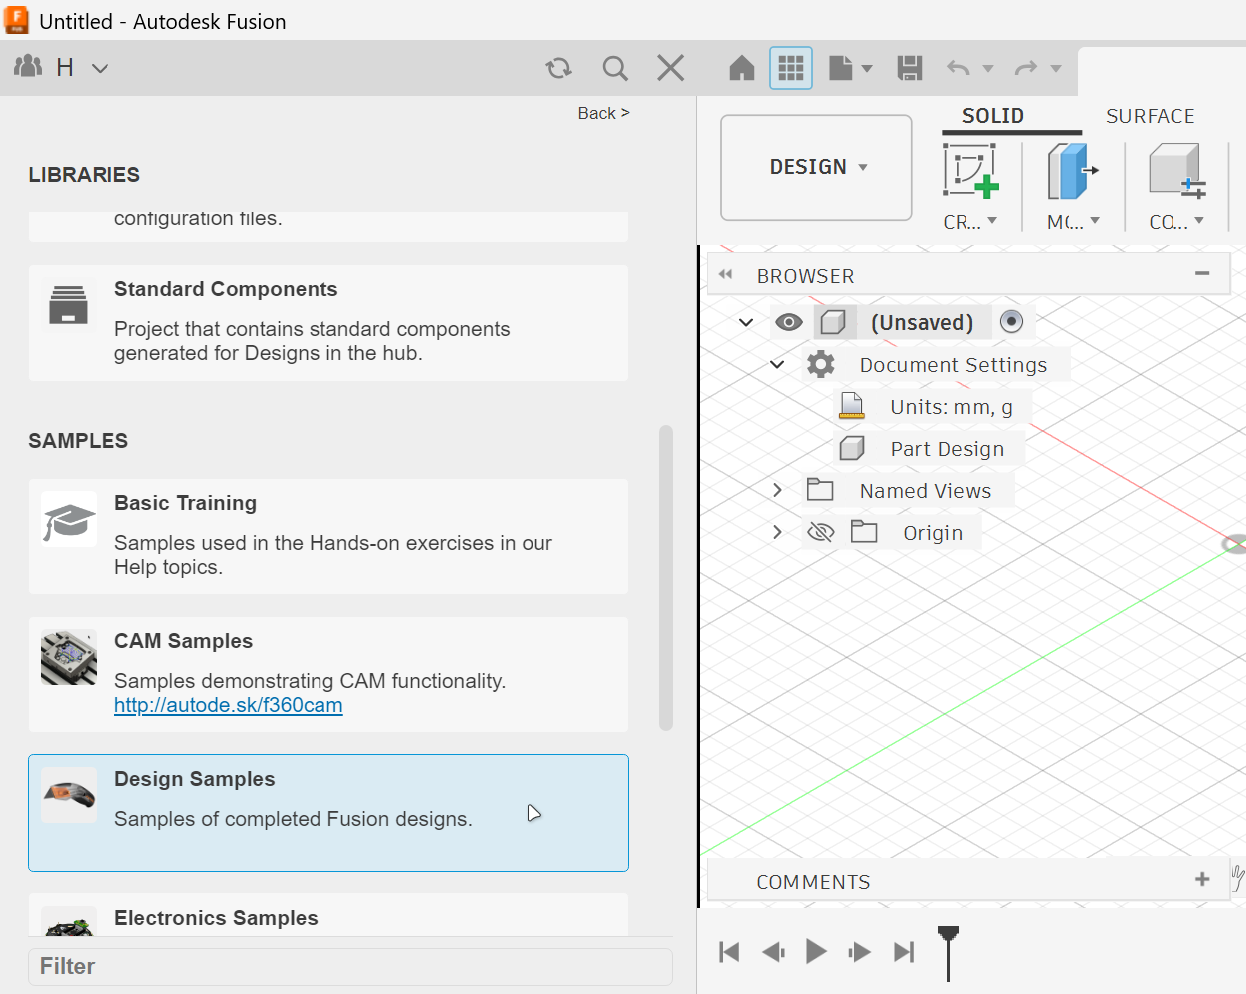Image resolution: width=1246 pixels, height=994 pixels.
Task: Toggle the Data Panel grid icon
Action: [791, 68]
